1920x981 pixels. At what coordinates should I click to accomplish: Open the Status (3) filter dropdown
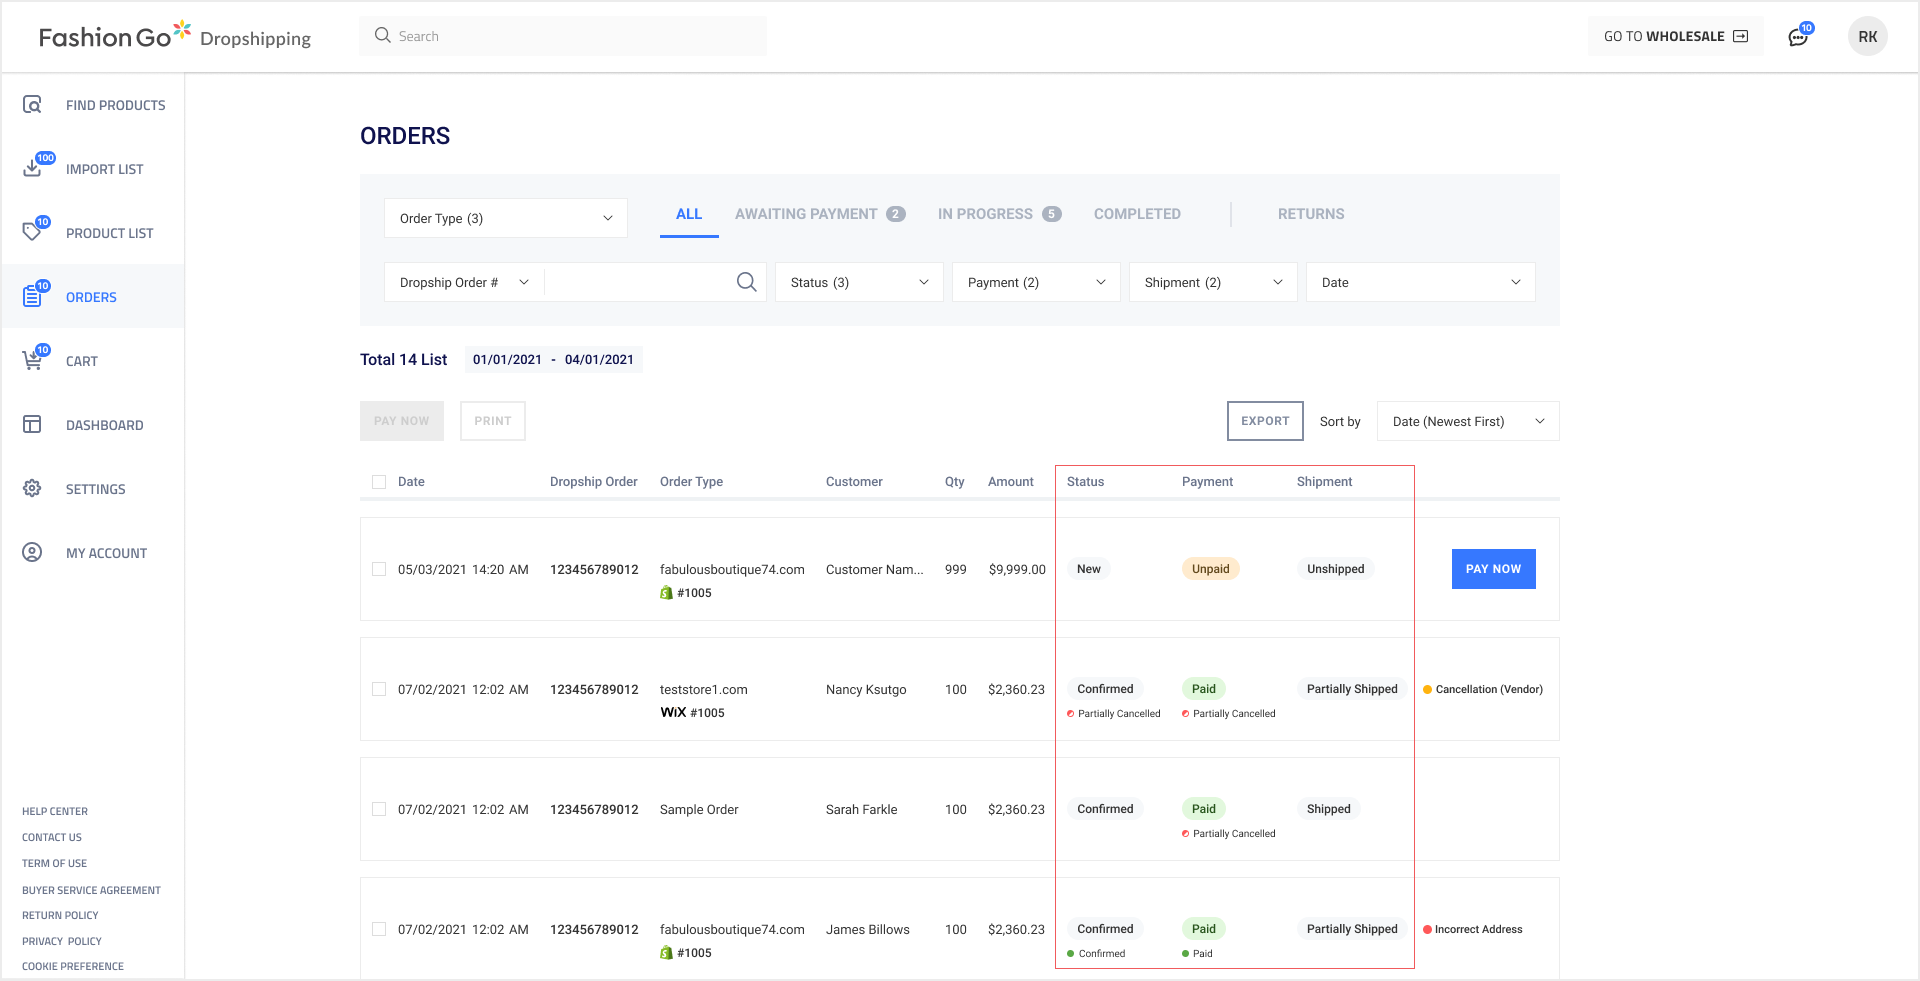pos(859,282)
